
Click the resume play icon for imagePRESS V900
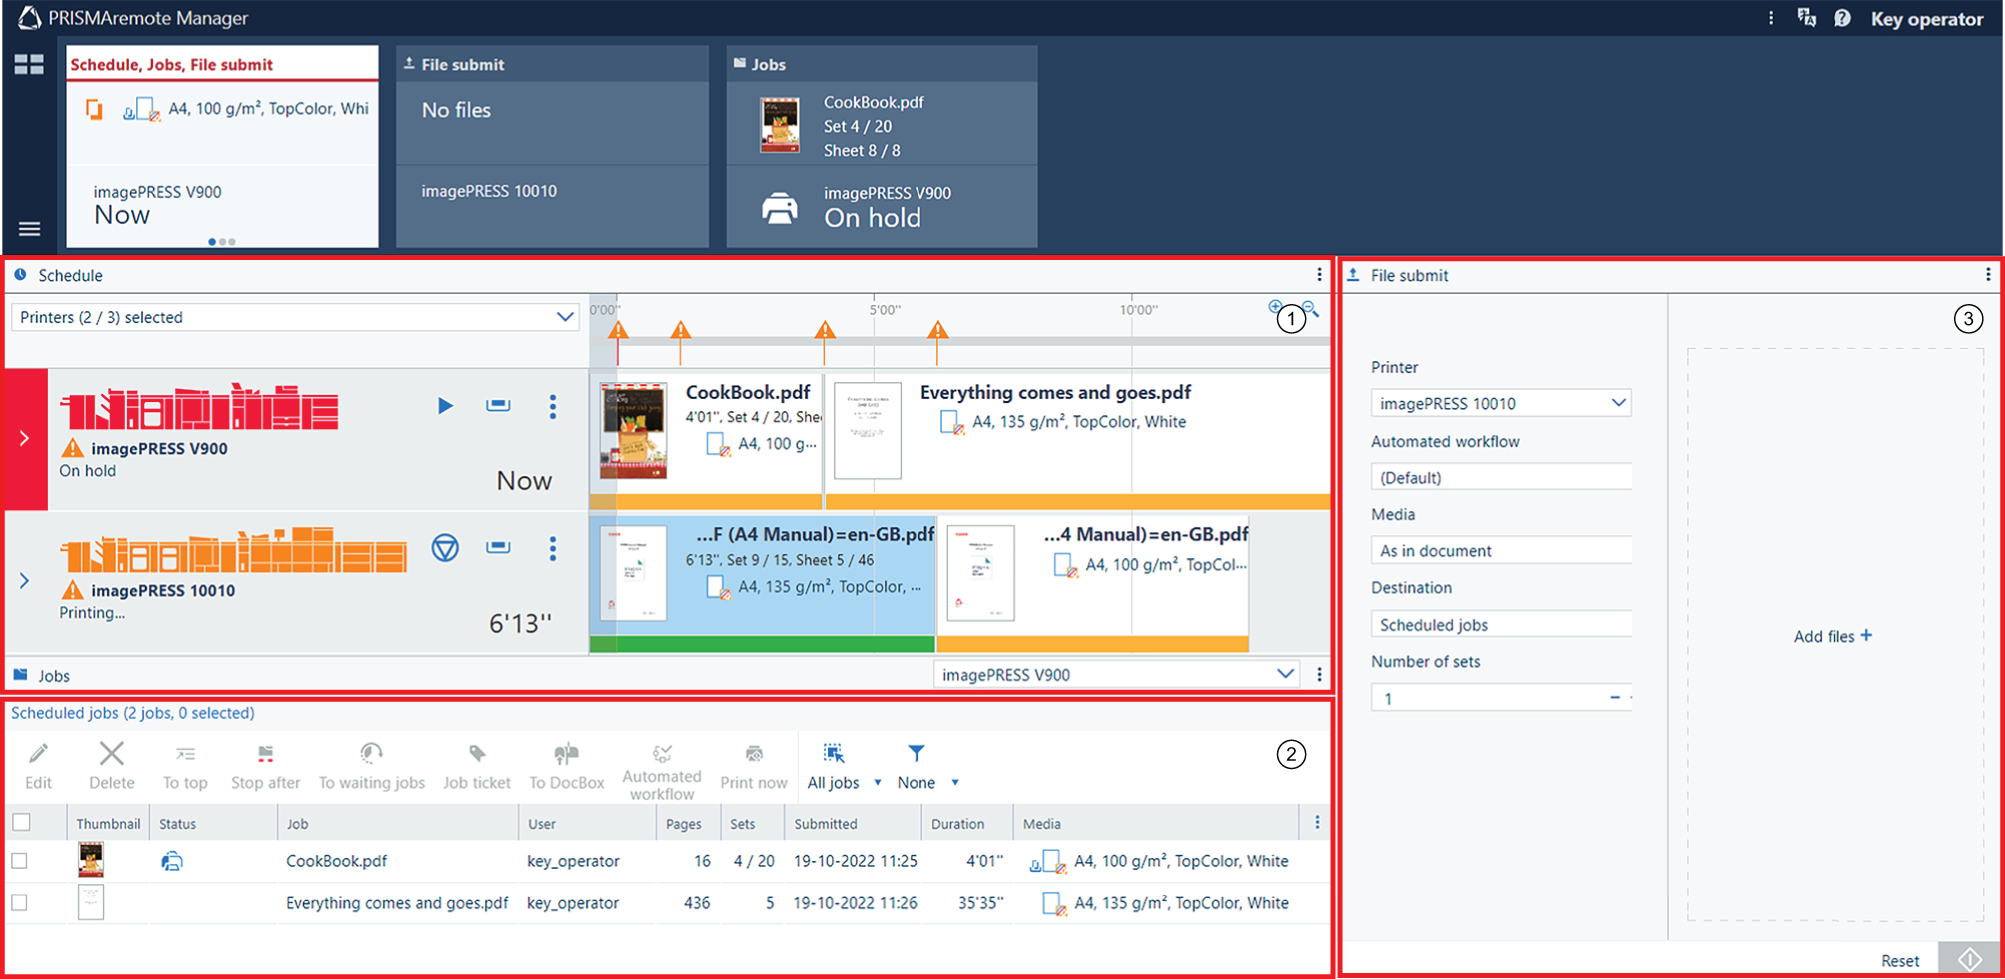445,405
